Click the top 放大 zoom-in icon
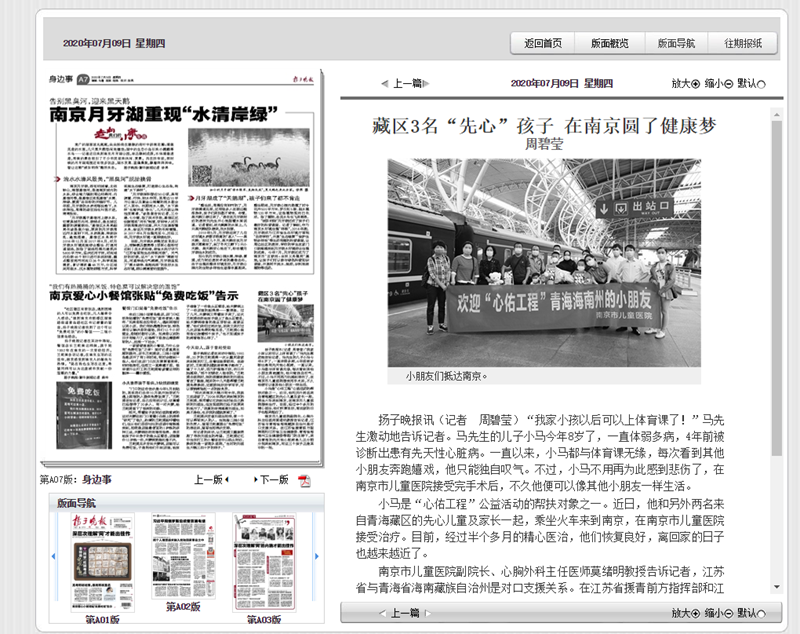800x634 pixels. coord(696,84)
